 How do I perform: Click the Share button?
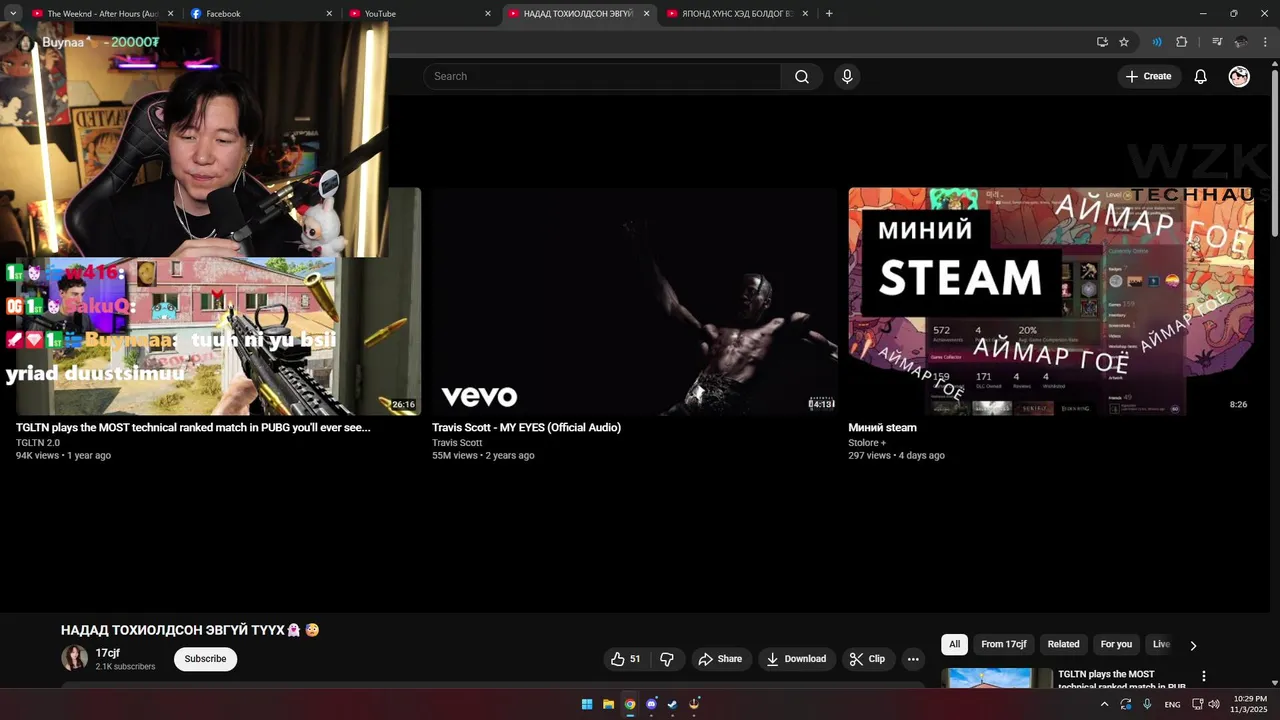click(720, 659)
